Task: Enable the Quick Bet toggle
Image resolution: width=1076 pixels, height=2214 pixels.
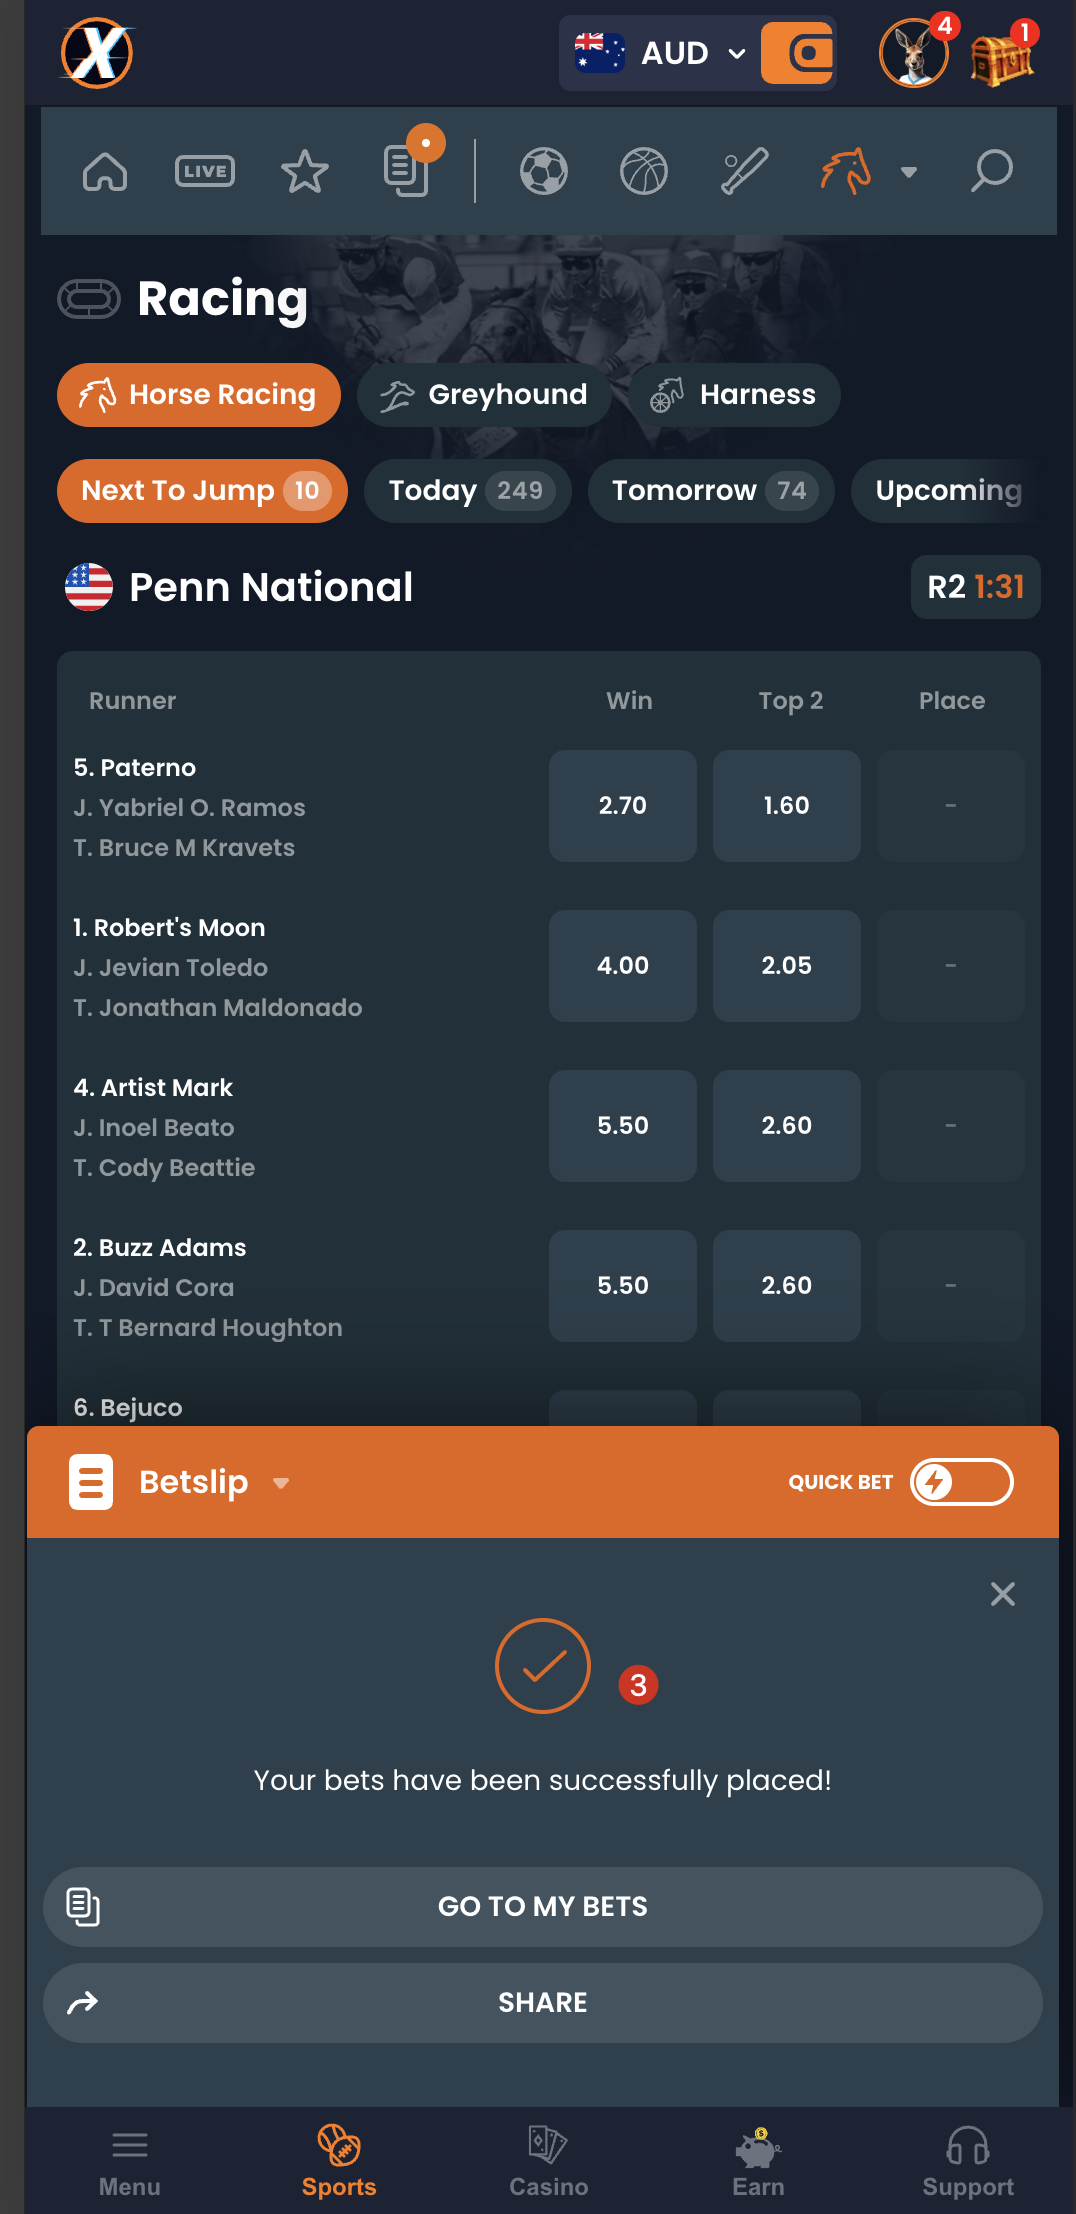Action: point(961,1482)
